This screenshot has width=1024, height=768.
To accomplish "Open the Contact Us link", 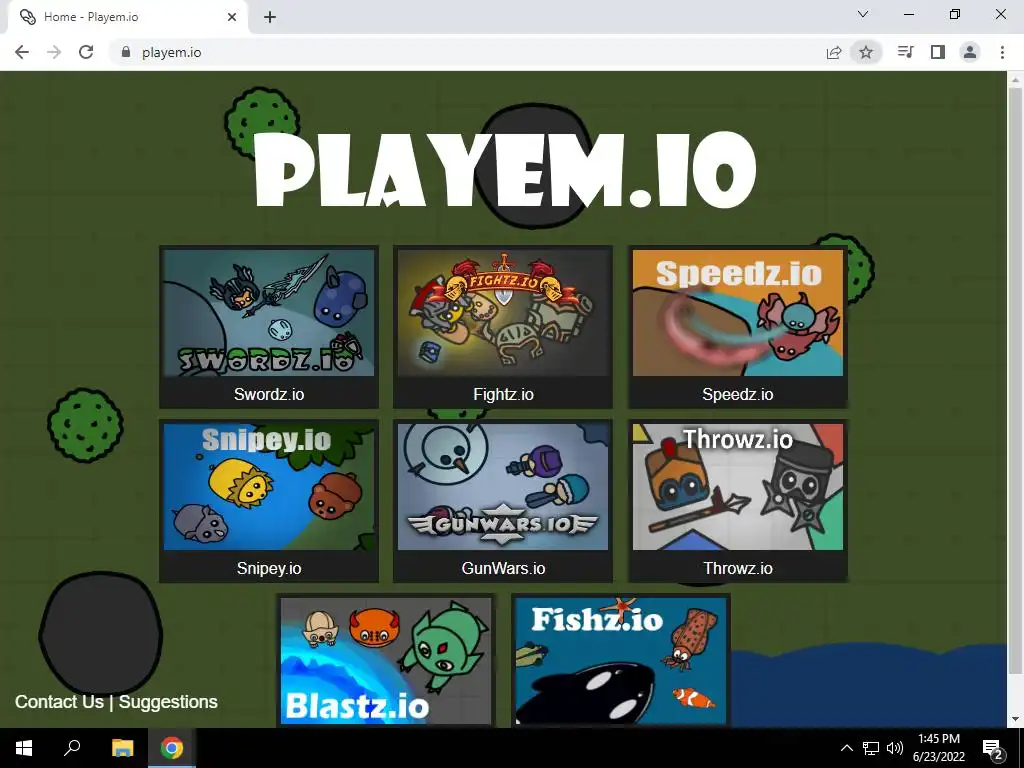I will [59, 702].
